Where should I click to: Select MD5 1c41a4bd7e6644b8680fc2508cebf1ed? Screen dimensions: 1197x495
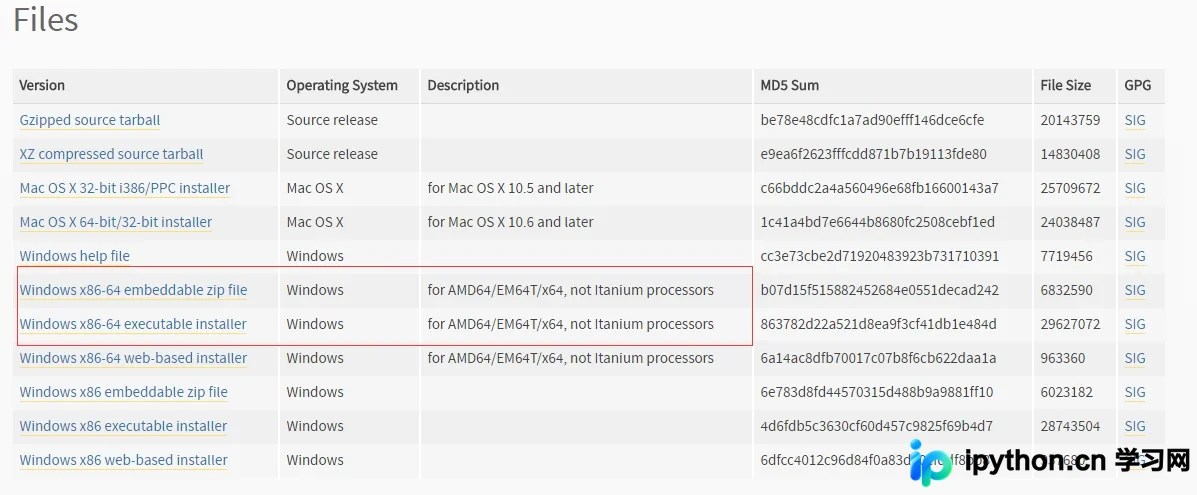point(878,222)
